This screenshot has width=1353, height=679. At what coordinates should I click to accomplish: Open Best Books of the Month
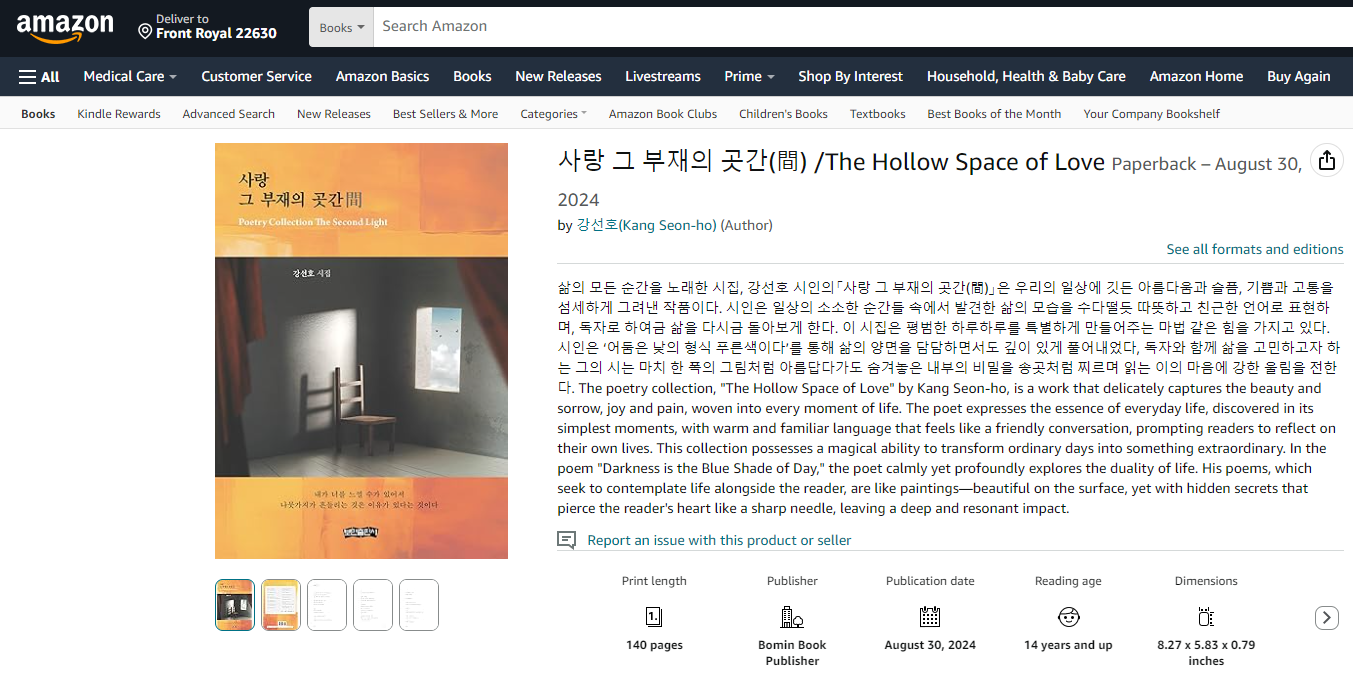pyautogui.click(x=994, y=114)
